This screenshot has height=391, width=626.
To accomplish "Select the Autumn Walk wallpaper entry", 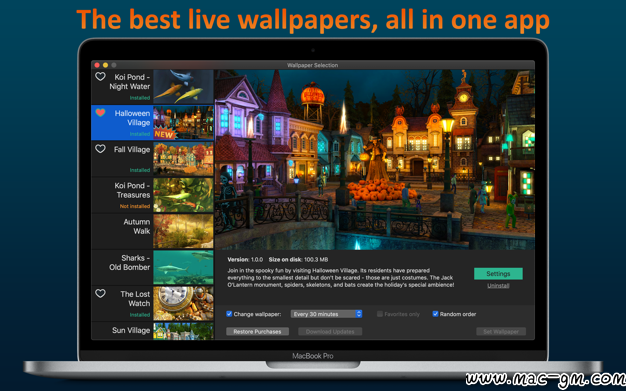I will point(153,231).
